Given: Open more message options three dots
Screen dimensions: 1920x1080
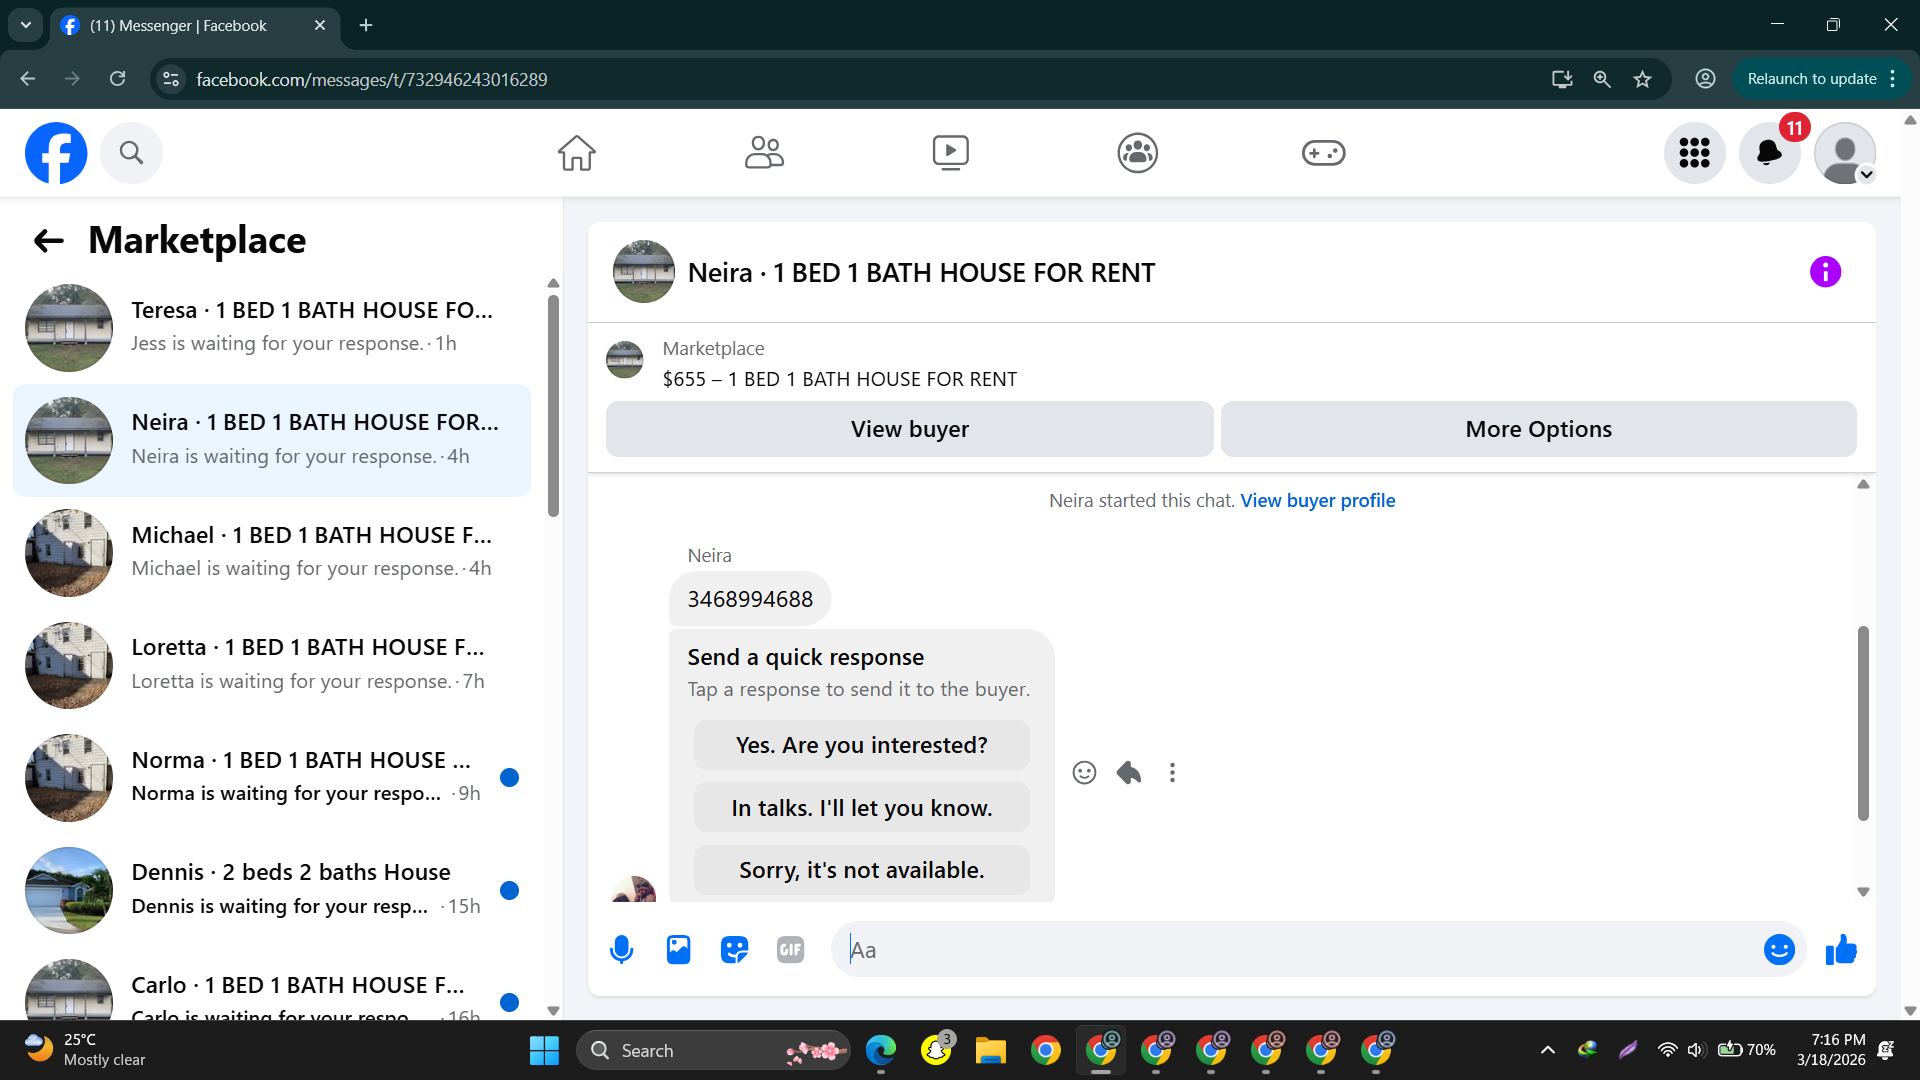Looking at the screenshot, I should tap(1172, 773).
